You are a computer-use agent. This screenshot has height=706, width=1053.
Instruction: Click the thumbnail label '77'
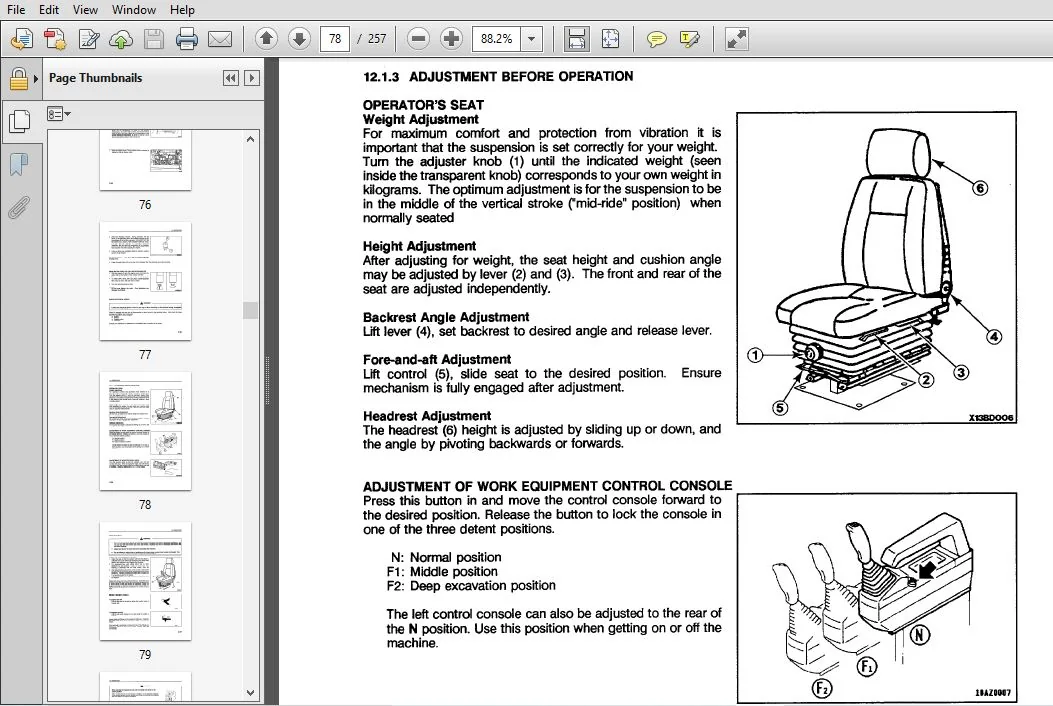tap(145, 355)
